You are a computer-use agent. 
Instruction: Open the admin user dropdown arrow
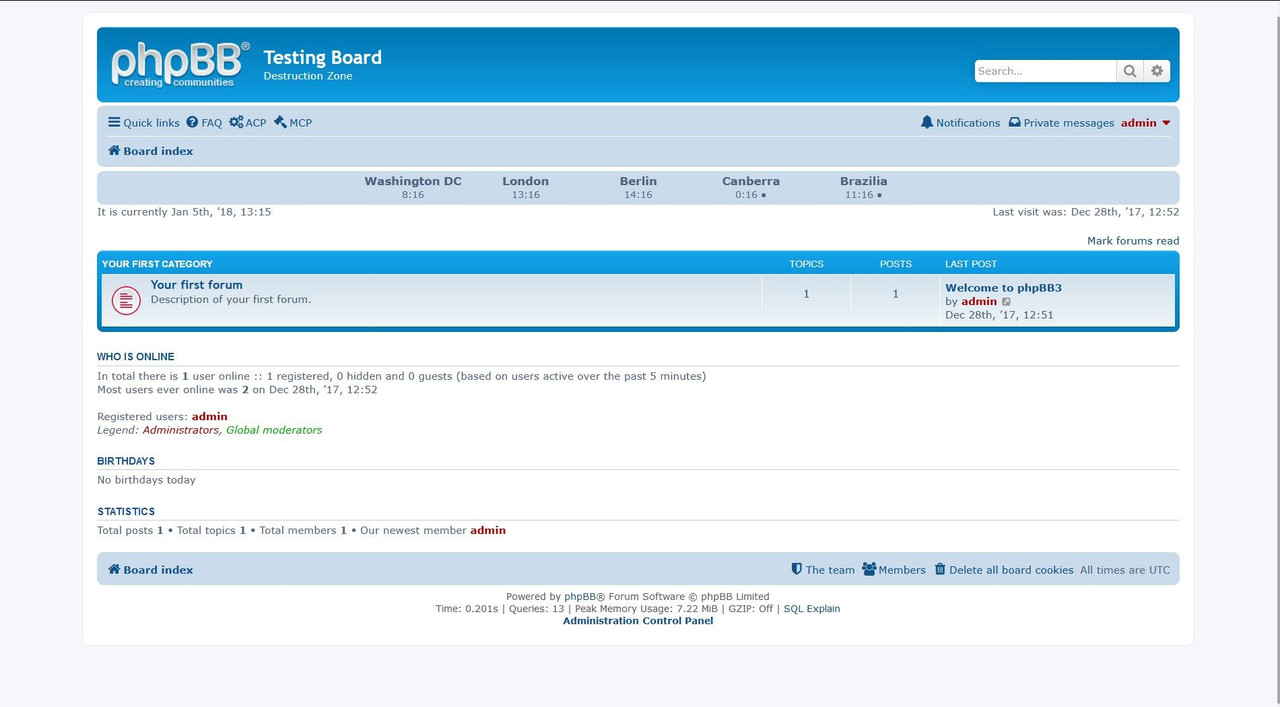1166,123
